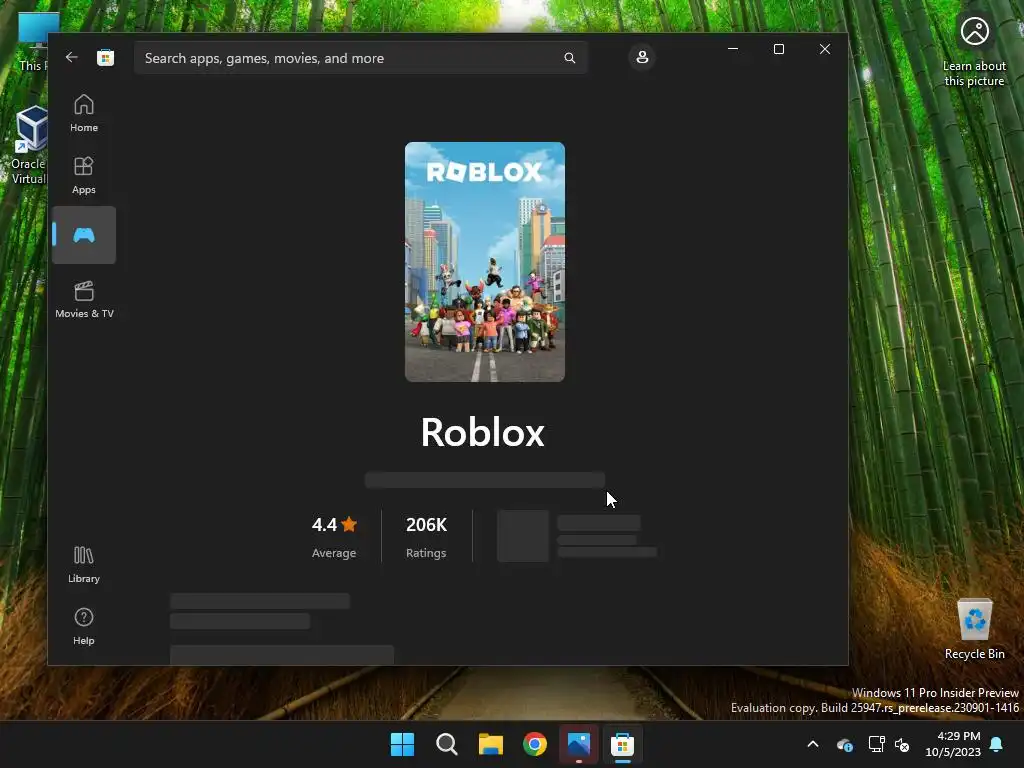
Task: Select the Recycle Bin desktop icon
Action: click(x=974, y=629)
